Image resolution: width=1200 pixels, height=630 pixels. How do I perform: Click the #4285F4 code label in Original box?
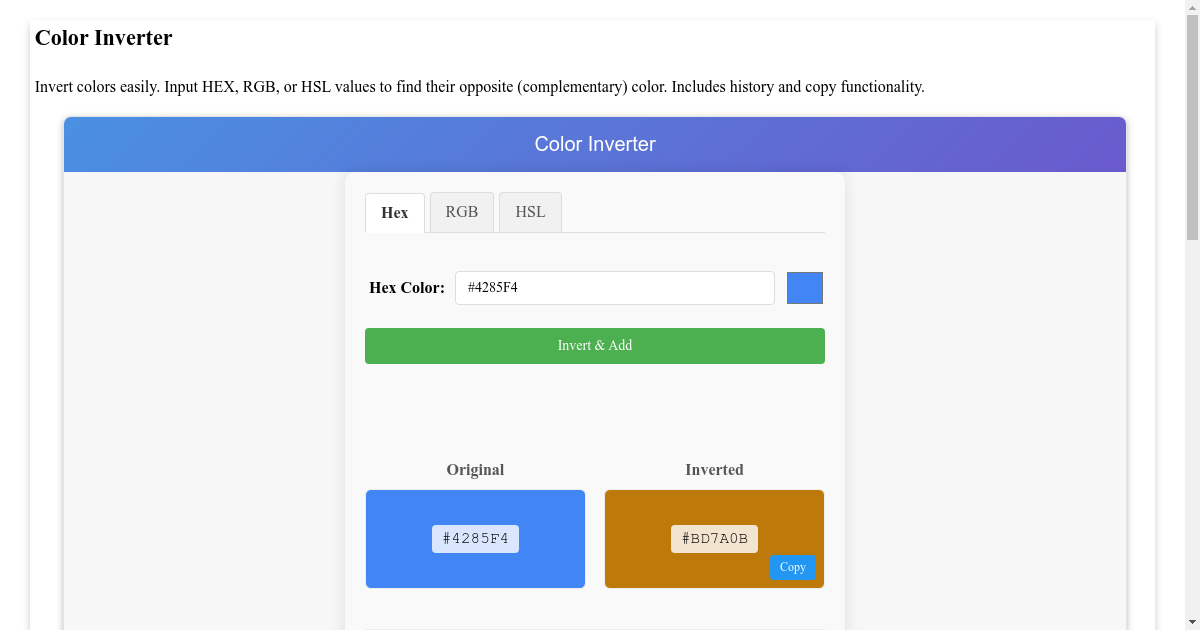[475, 539]
